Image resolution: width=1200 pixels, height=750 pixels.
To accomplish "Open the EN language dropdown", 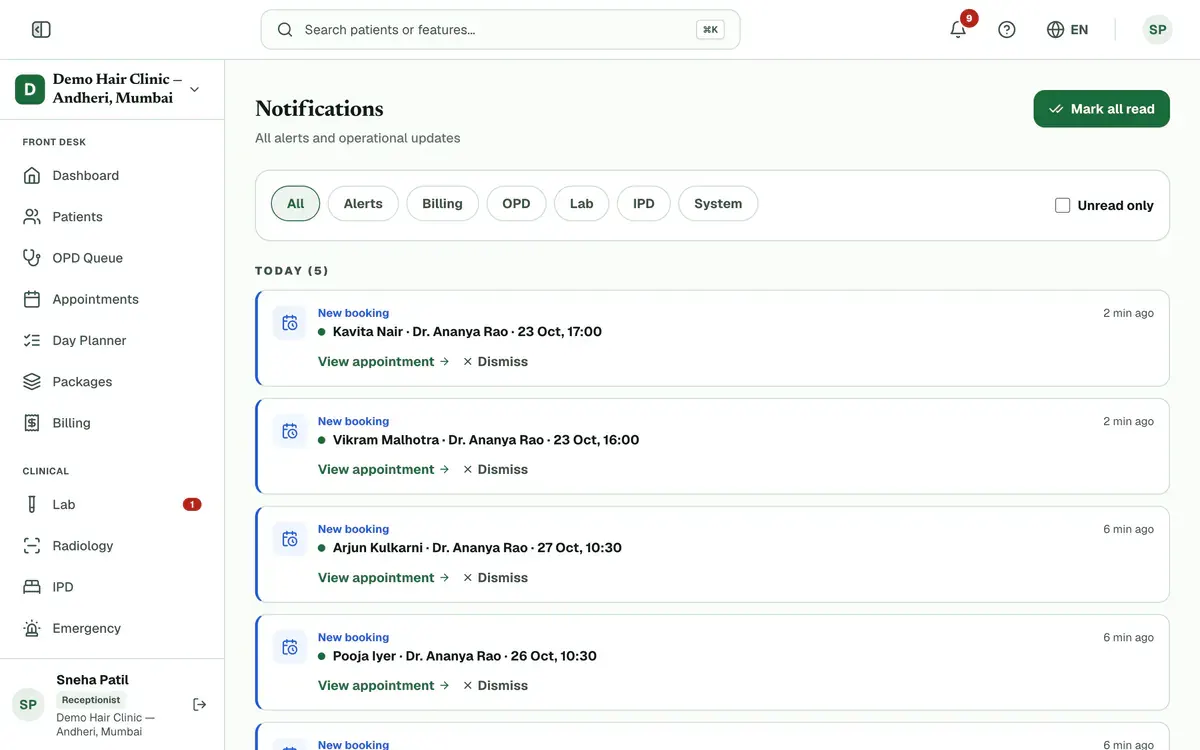I will pyautogui.click(x=1067, y=30).
